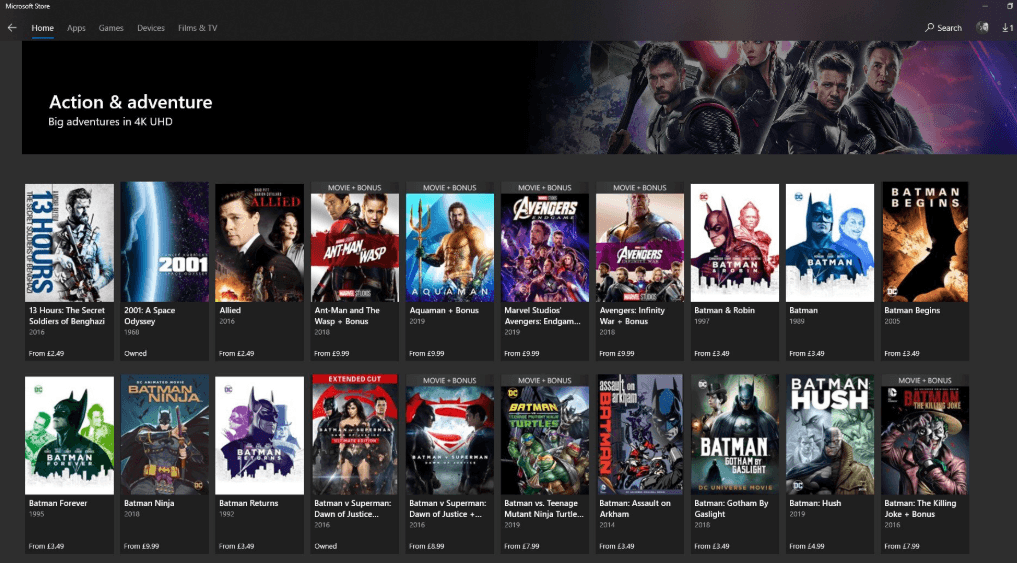Click the title "Batman Ninja"
This screenshot has width=1017, height=563.
(149, 503)
